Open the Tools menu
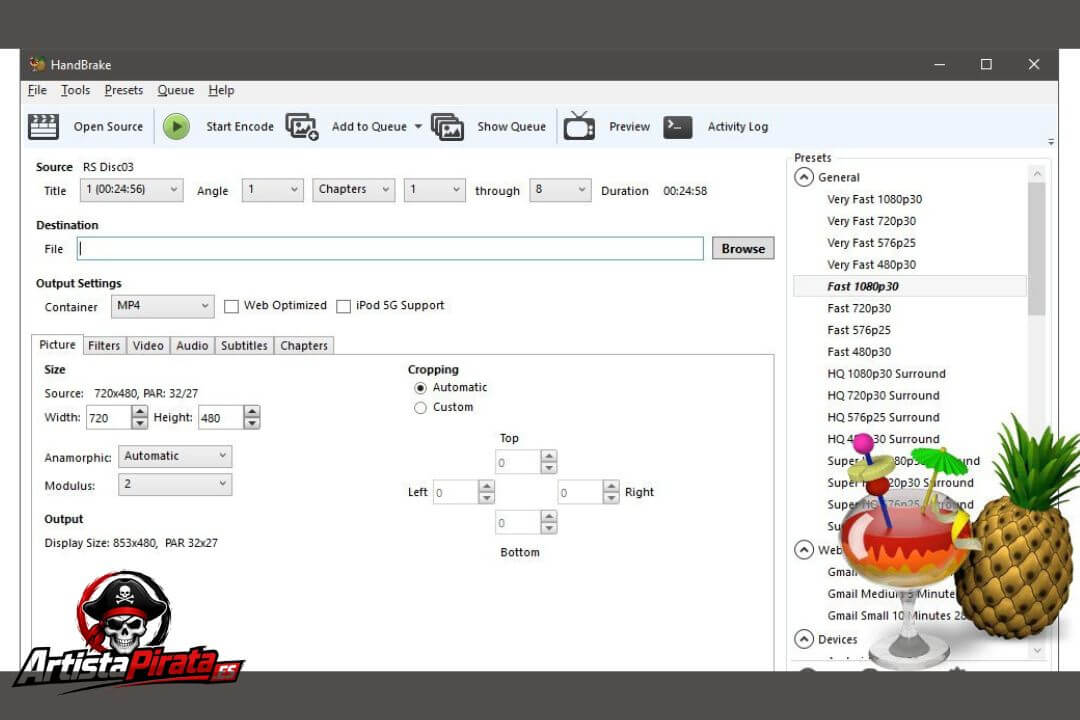Image resolution: width=1080 pixels, height=720 pixels. [75, 90]
